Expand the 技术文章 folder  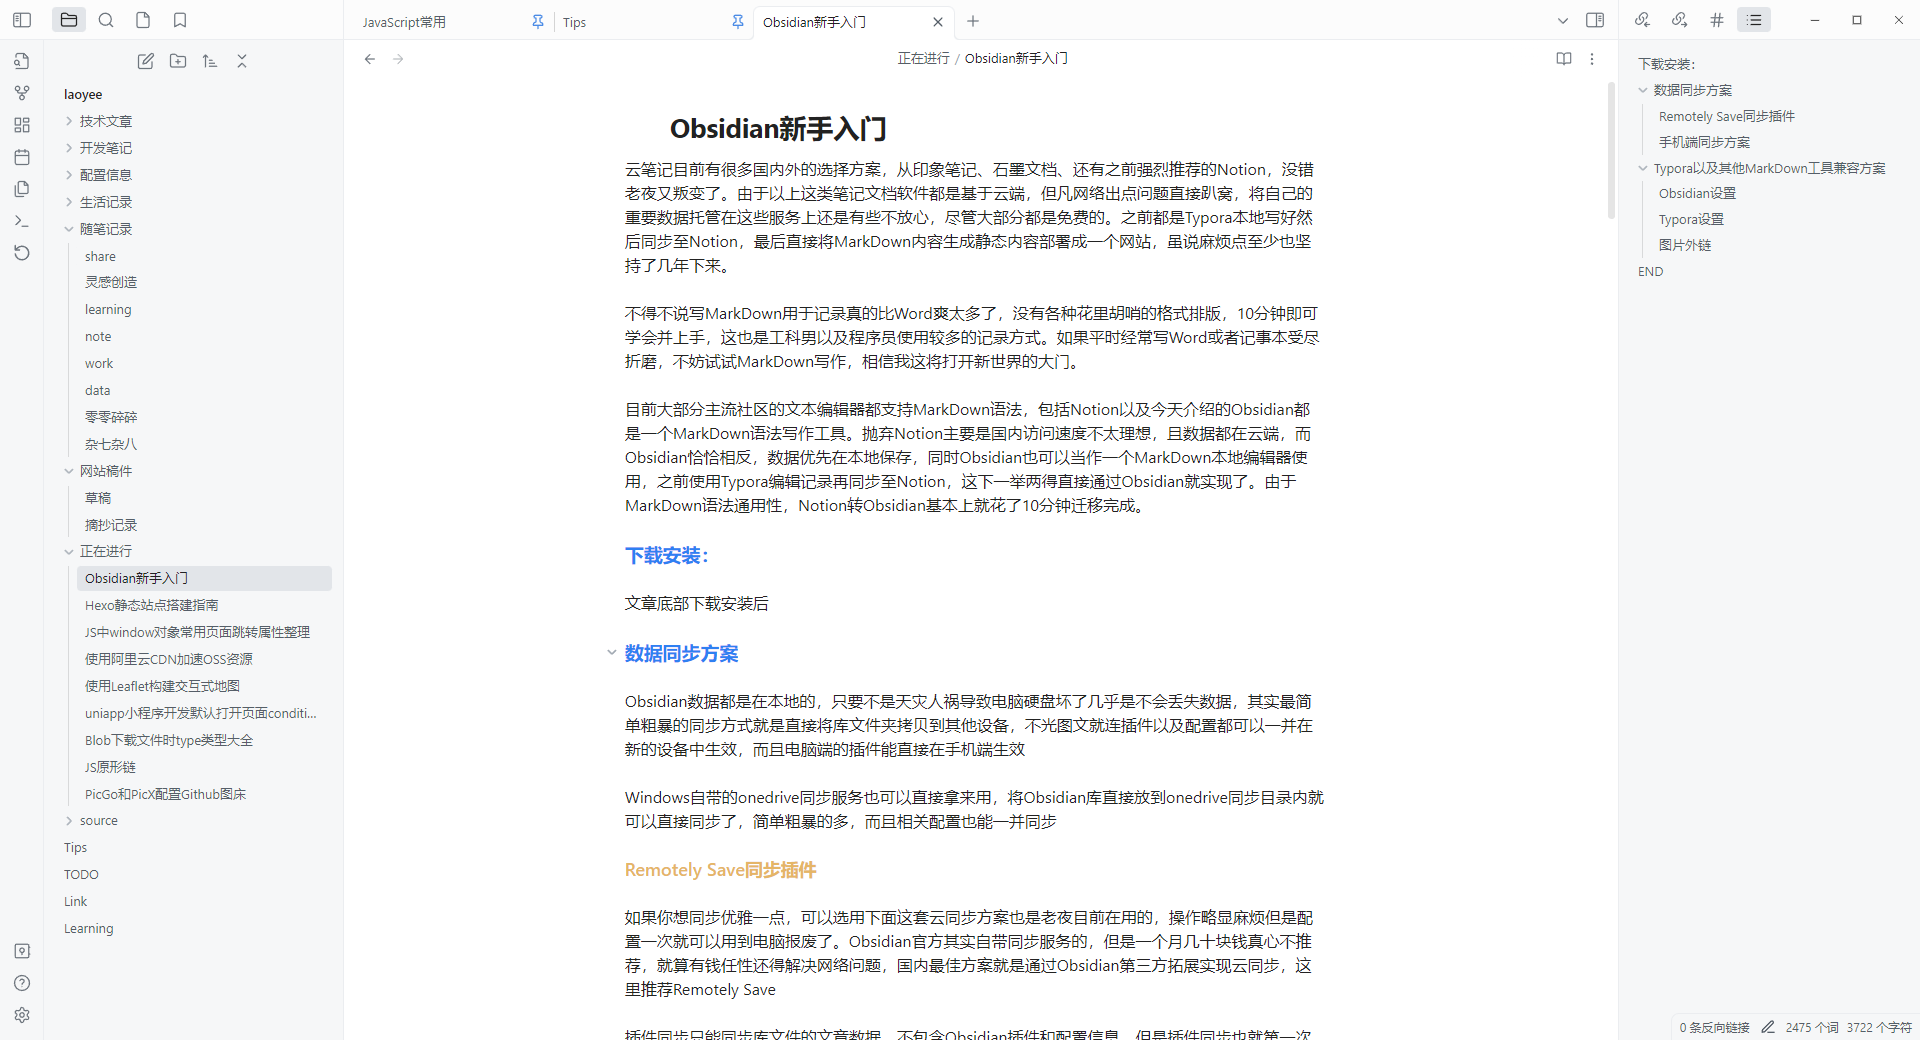(x=105, y=121)
